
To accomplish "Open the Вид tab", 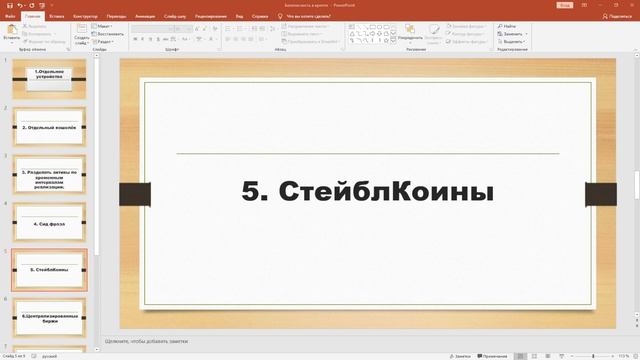I will pos(239,16).
